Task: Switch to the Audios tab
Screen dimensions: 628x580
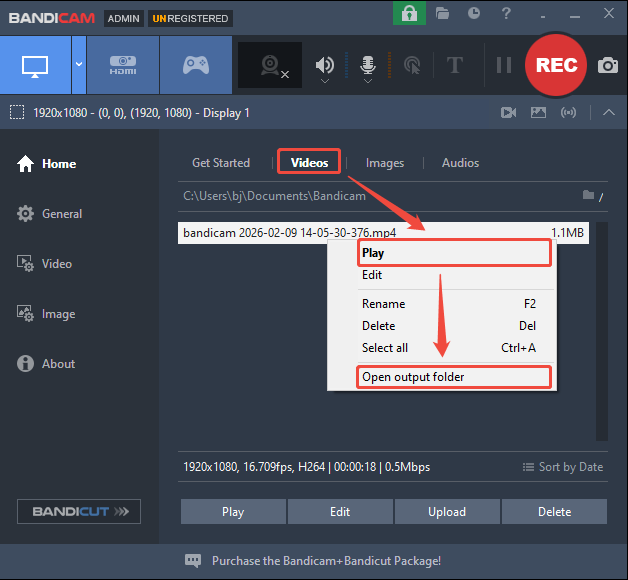Action: tap(460, 163)
